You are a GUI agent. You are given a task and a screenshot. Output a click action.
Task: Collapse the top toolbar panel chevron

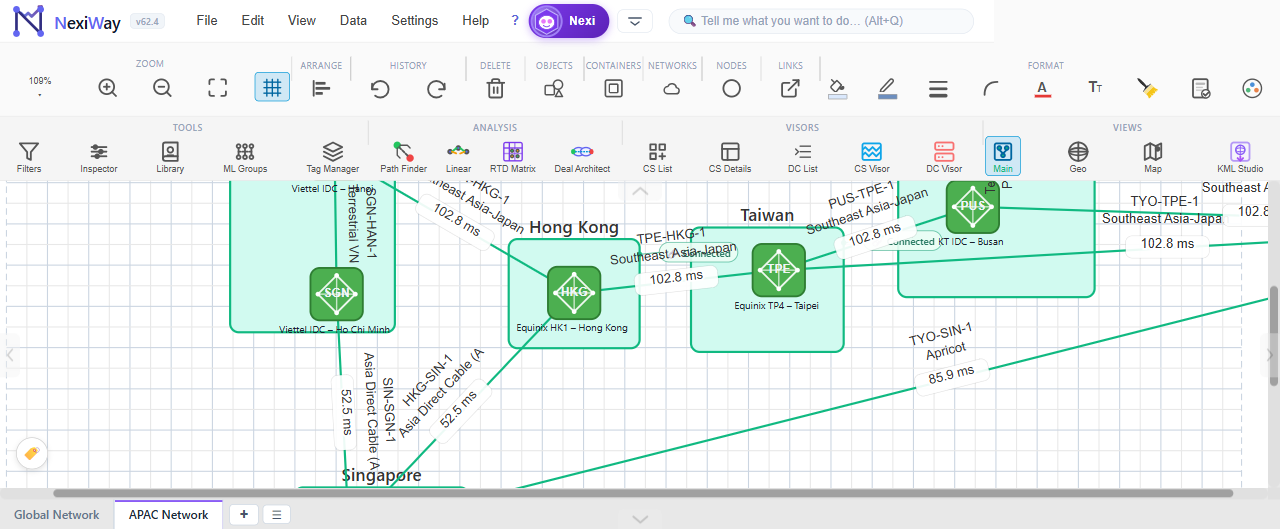[640, 189]
